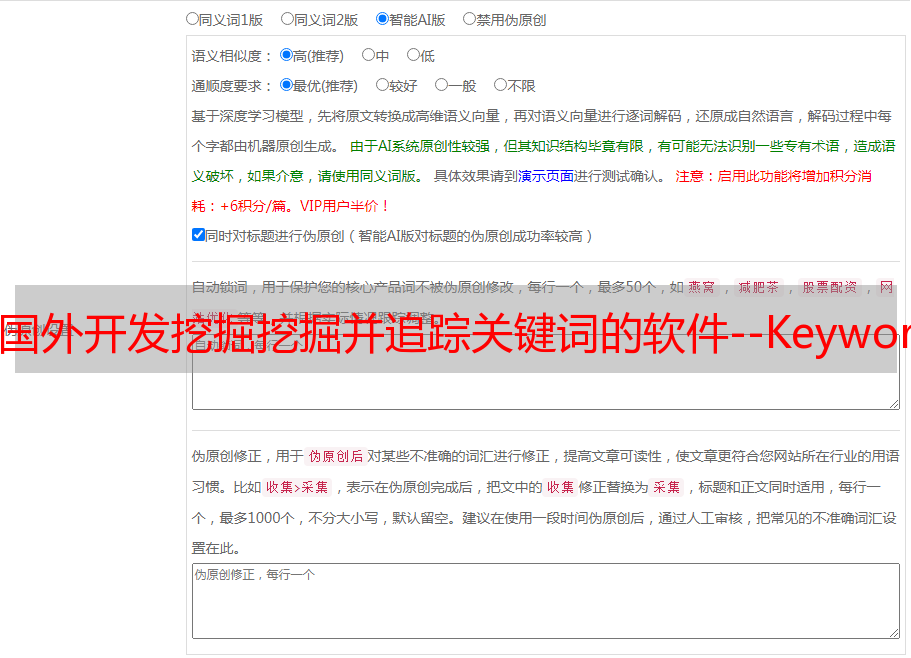This screenshot has height=658, width=911.
Task: Grab the resize handle of 伪原创修正 textarea
Action: pyautogui.click(x=894, y=633)
